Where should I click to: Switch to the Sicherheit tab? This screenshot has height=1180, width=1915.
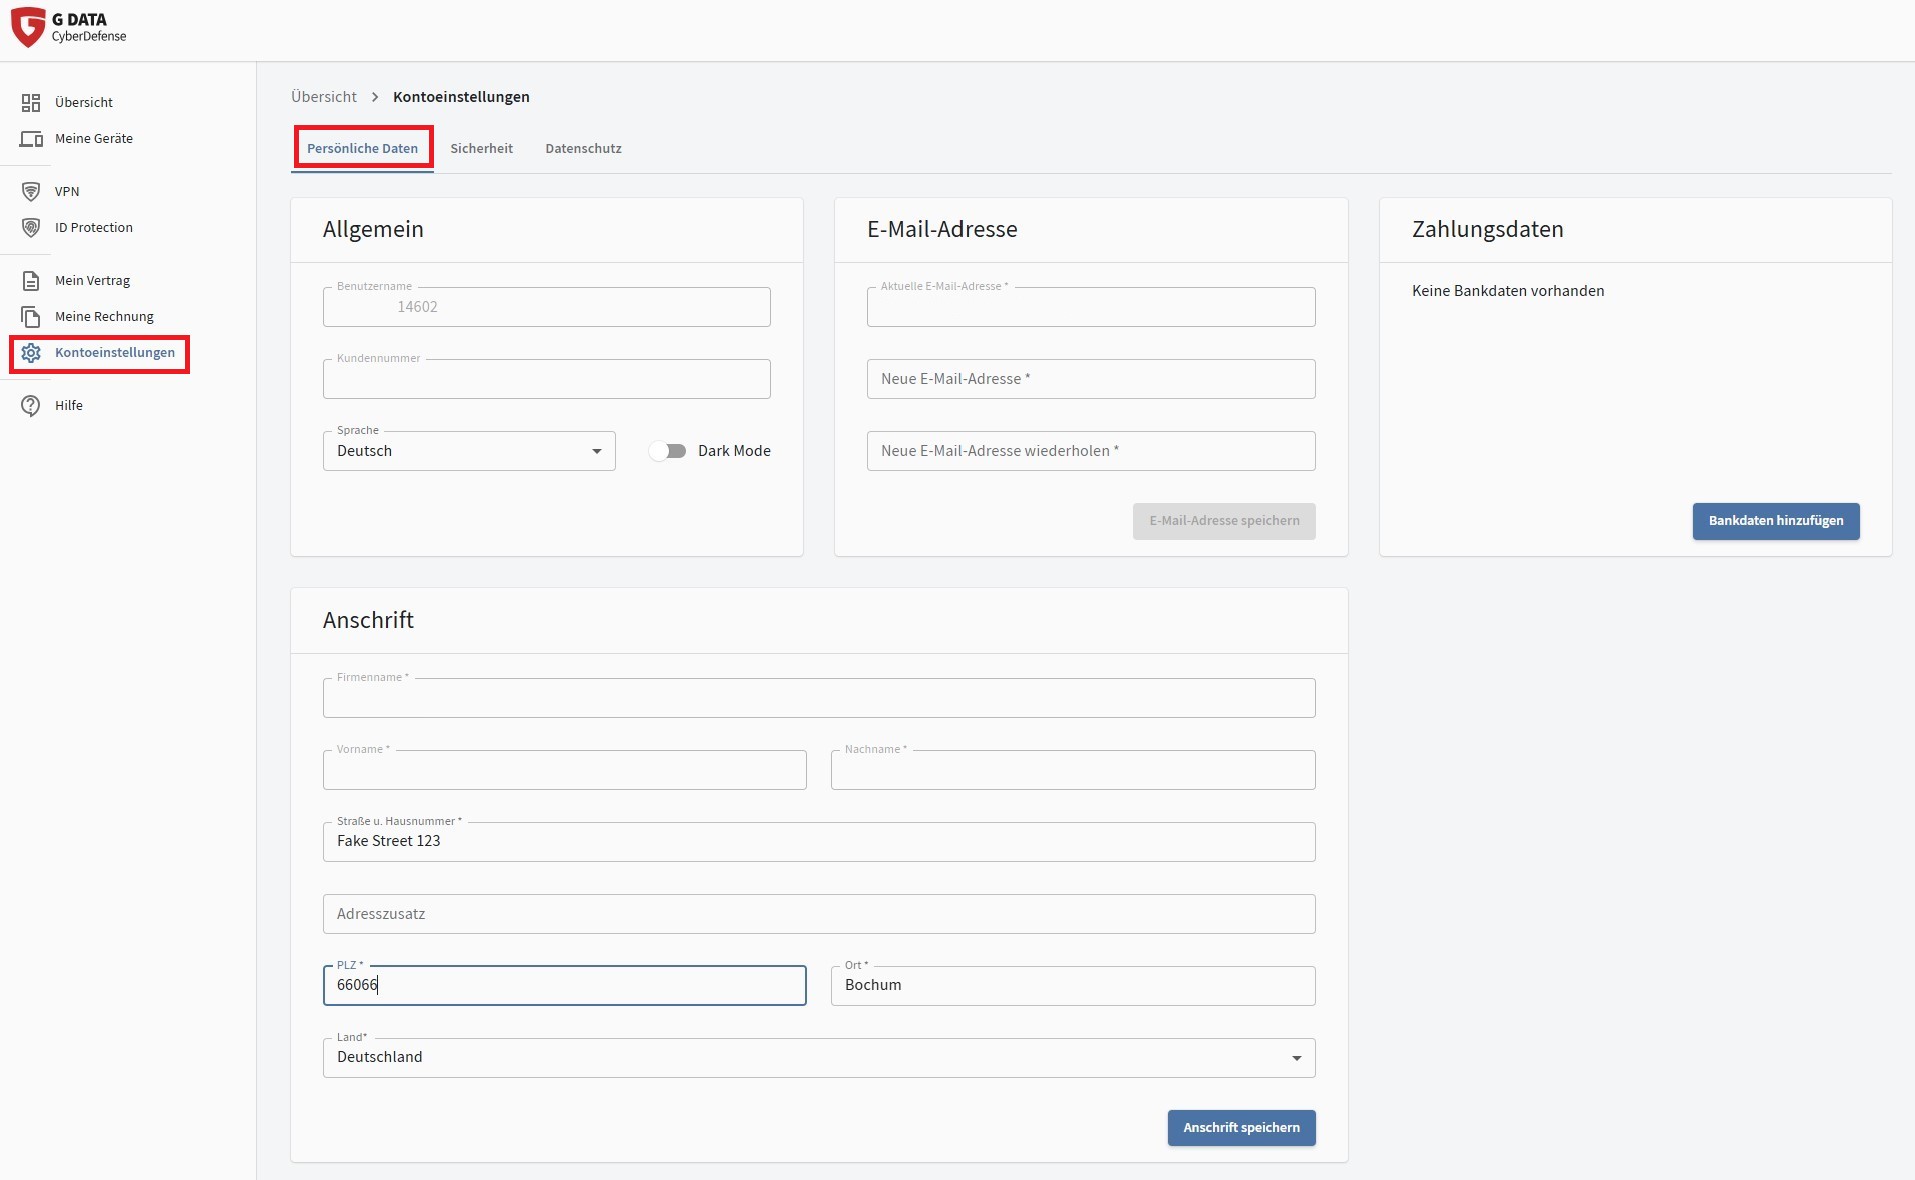[x=481, y=149]
